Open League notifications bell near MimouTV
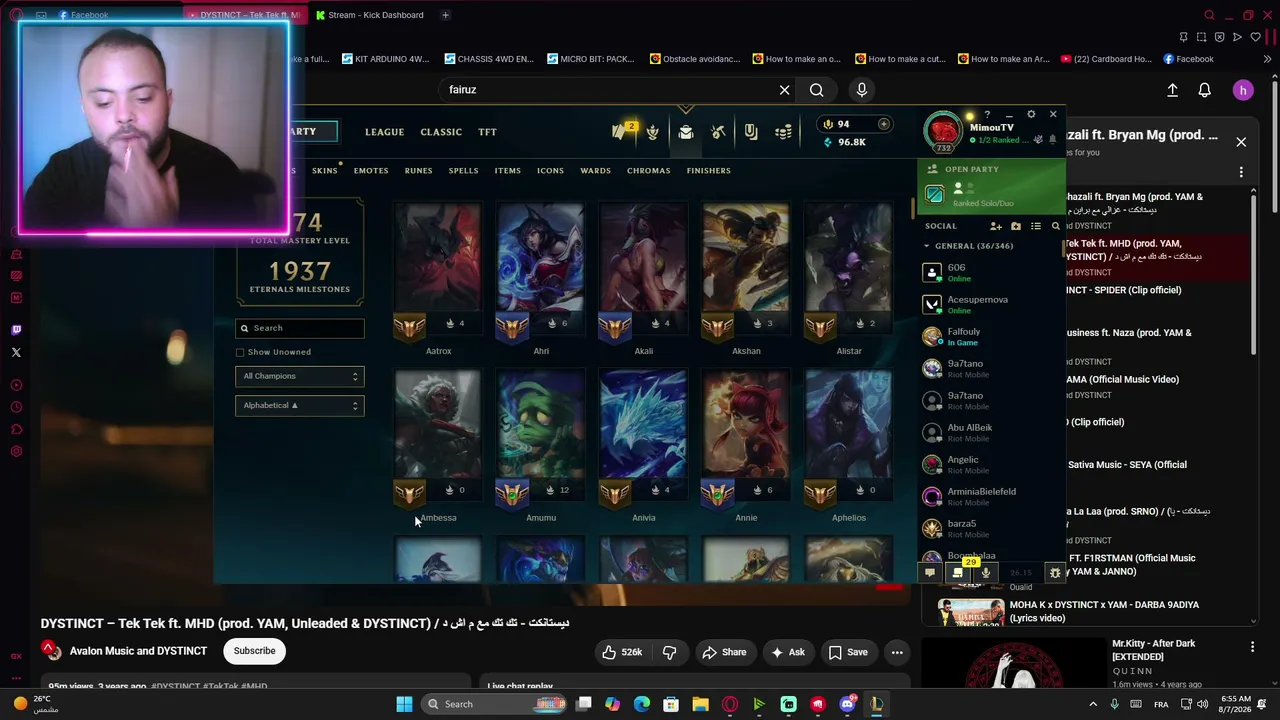Viewport: 1280px width, 720px height. click(1052, 139)
